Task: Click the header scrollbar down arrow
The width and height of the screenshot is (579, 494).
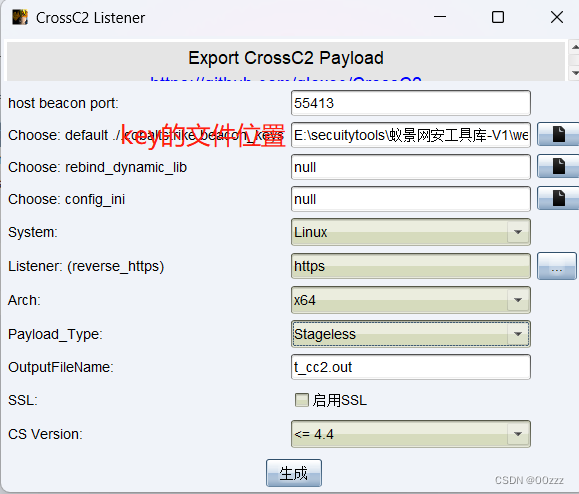Action: [x=575, y=72]
